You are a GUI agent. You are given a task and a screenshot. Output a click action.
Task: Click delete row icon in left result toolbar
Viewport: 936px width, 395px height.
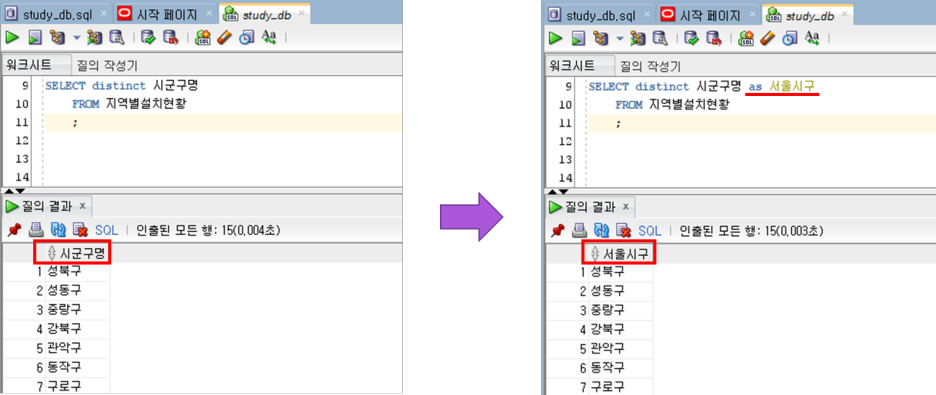pyautogui.click(x=80, y=230)
